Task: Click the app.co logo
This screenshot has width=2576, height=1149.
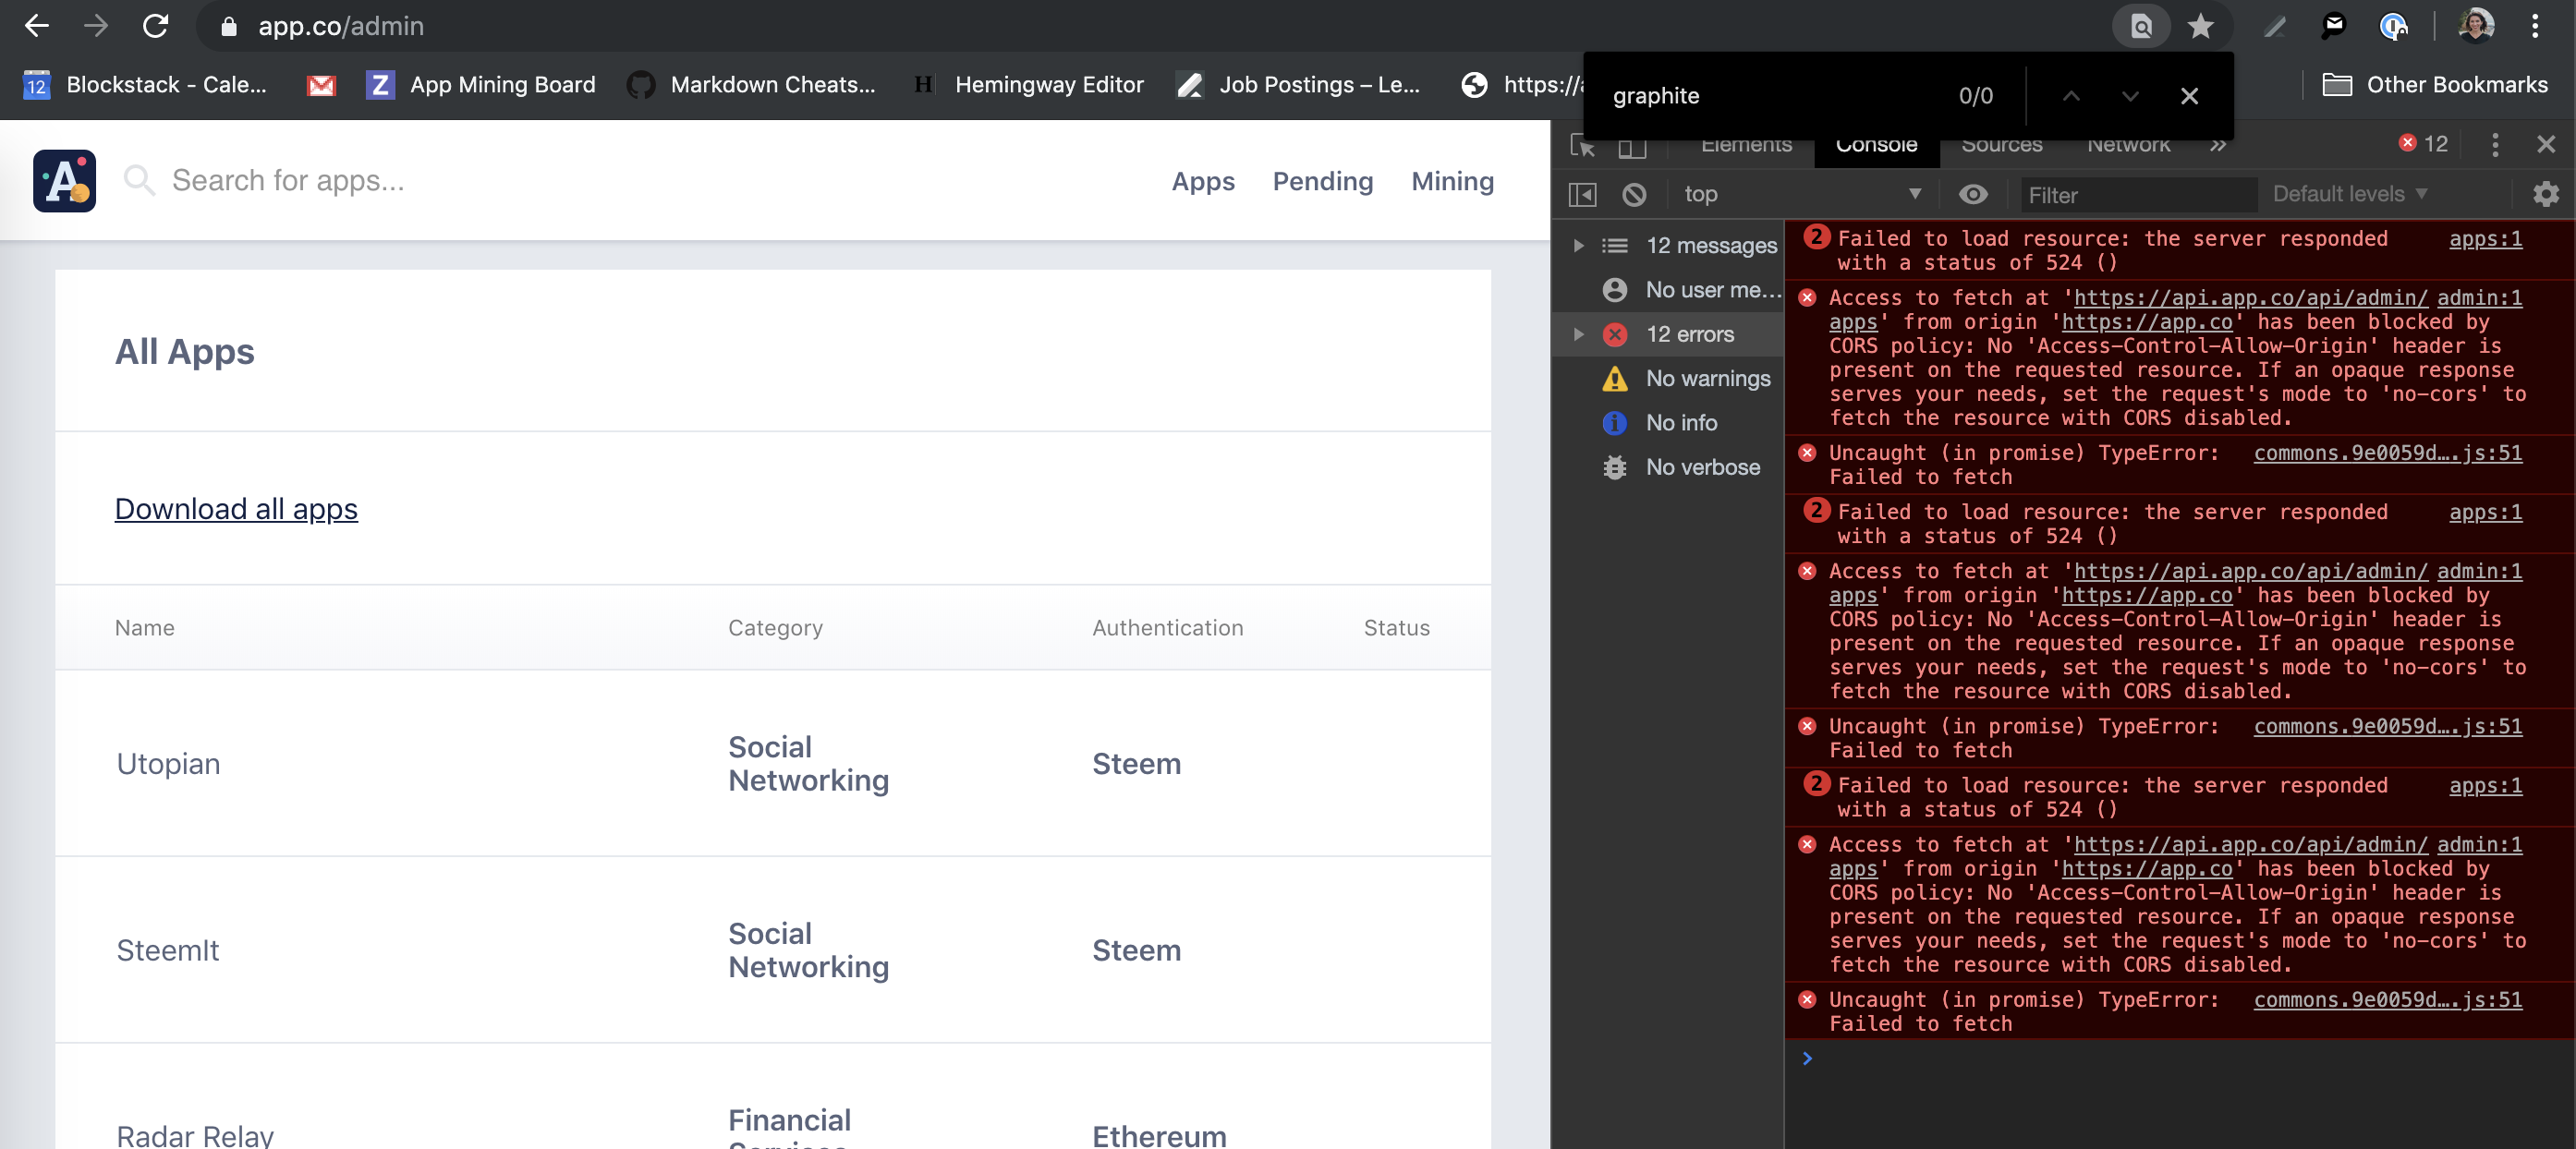Action: pos(64,180)
